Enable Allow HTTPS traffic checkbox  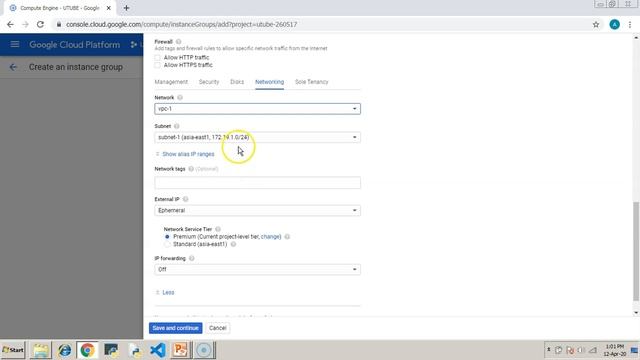pyautogui.click(x=158, y=65)
